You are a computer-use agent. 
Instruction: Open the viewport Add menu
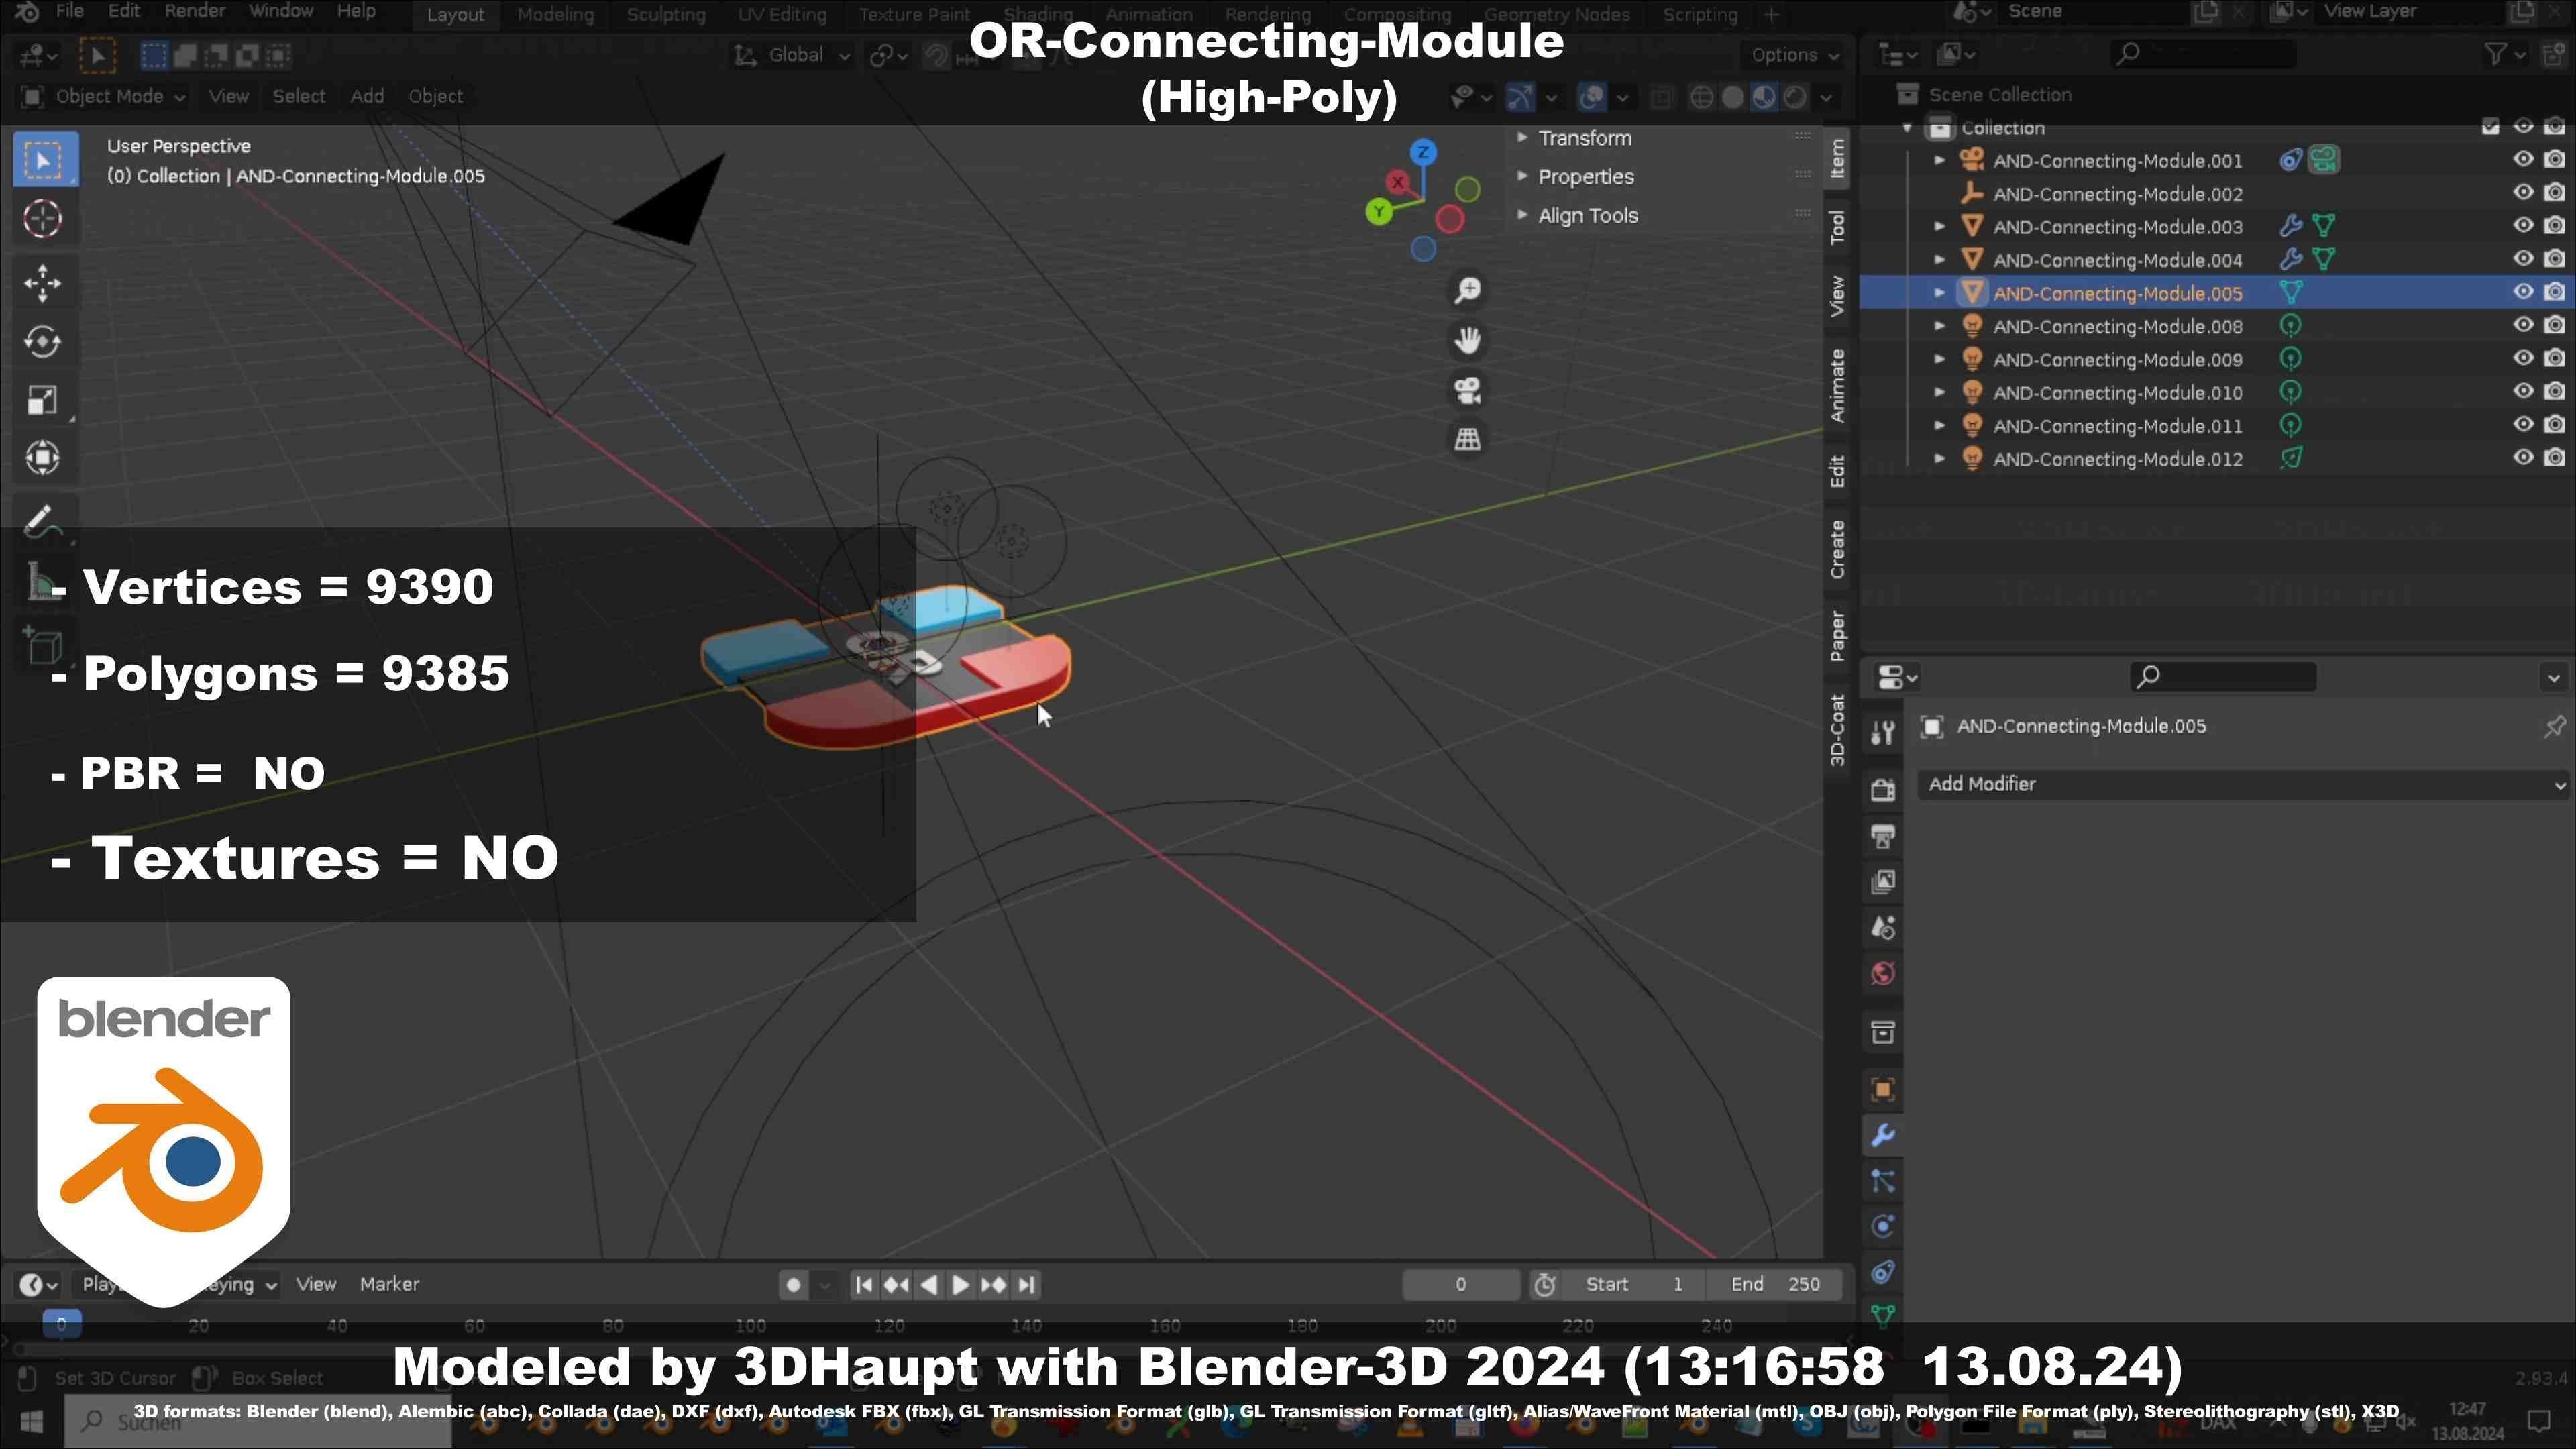(x=367, y=96)
